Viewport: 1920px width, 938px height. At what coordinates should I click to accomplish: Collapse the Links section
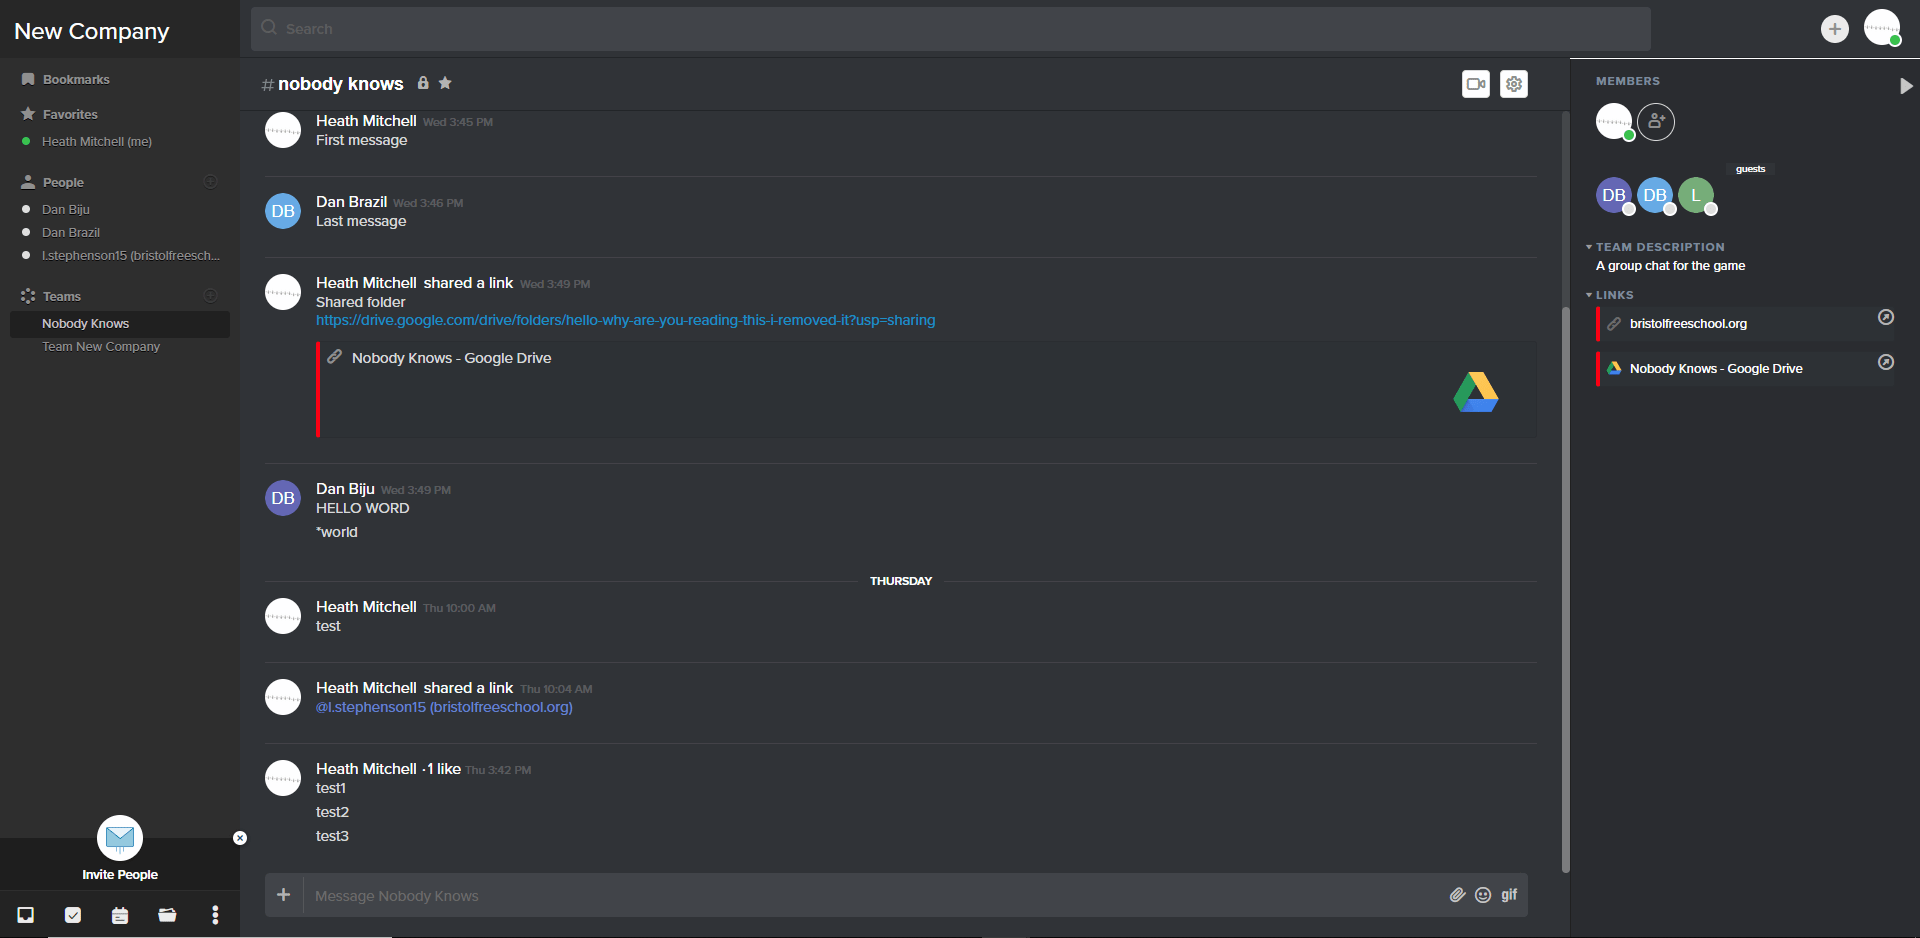pyautogui.click(x=1589, y=295)
